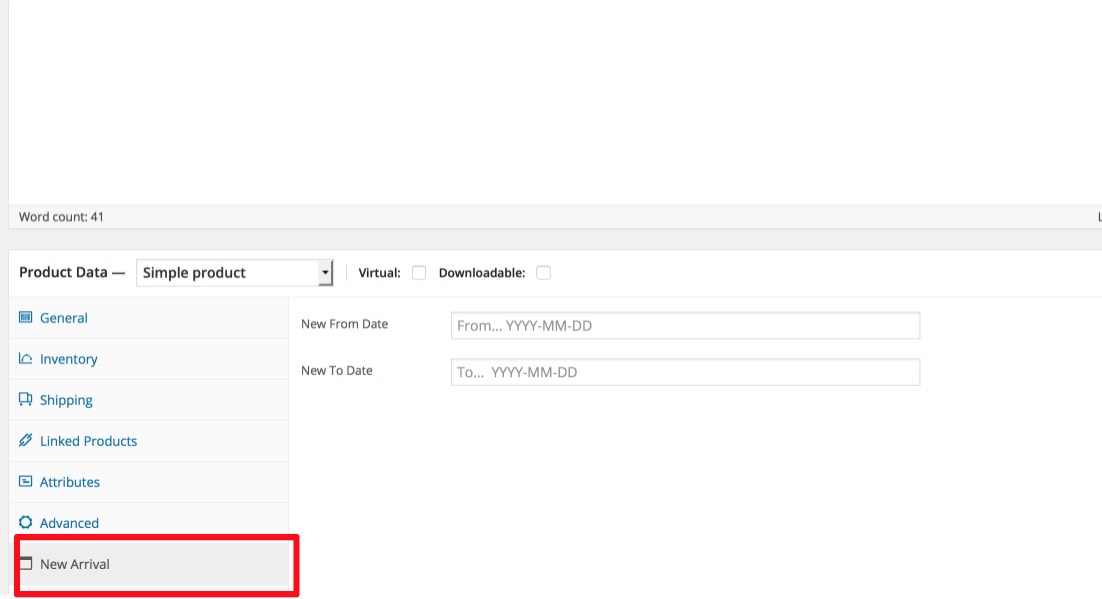Click the Advanced gear icon

click(x=25, y=522)
